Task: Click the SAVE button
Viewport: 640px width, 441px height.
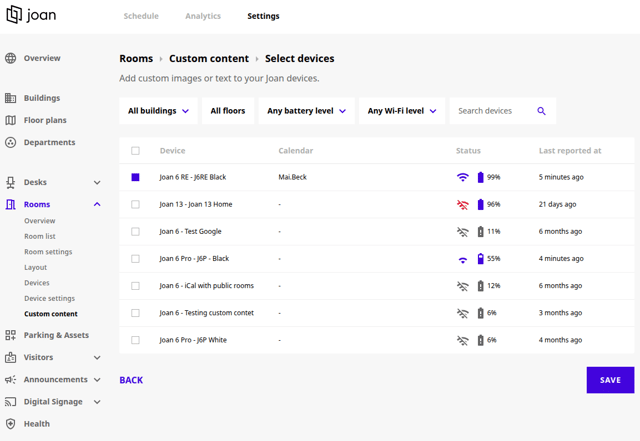Action: click(x=610, y=380)
